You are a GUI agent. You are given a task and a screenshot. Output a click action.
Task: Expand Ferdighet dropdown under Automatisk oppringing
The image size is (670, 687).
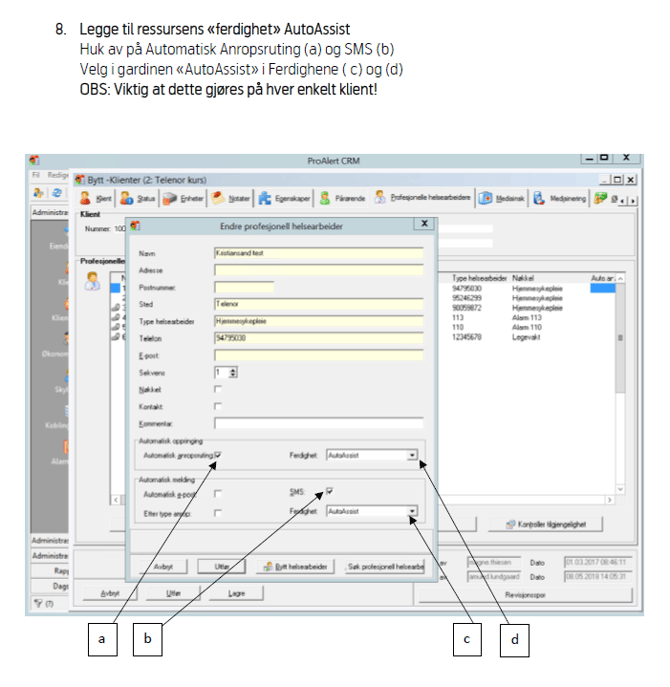(x=411, y=455)
